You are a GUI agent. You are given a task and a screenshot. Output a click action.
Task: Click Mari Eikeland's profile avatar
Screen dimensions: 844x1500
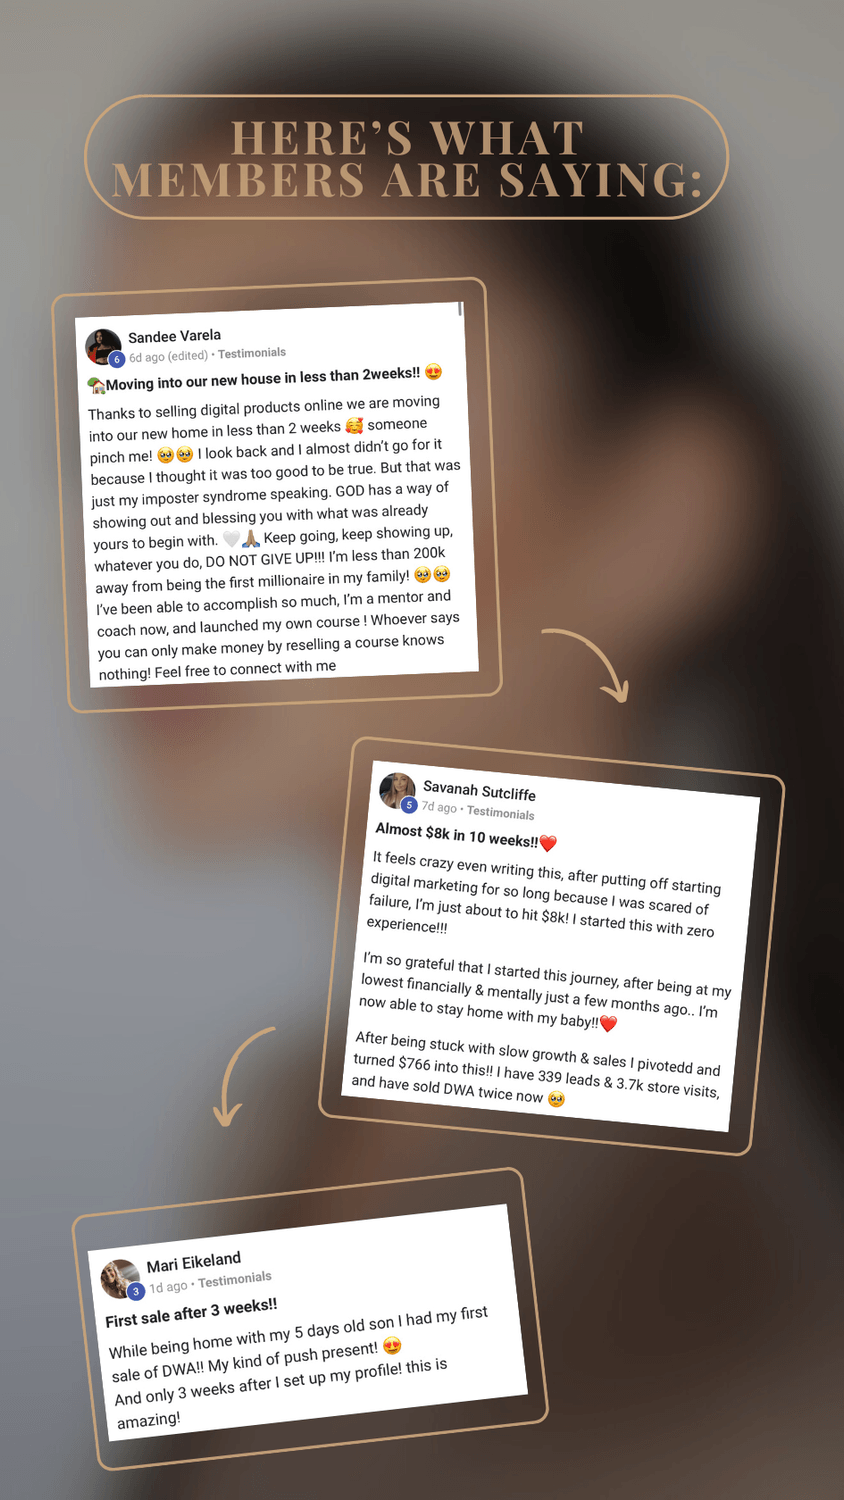[x=120, y=1279]
